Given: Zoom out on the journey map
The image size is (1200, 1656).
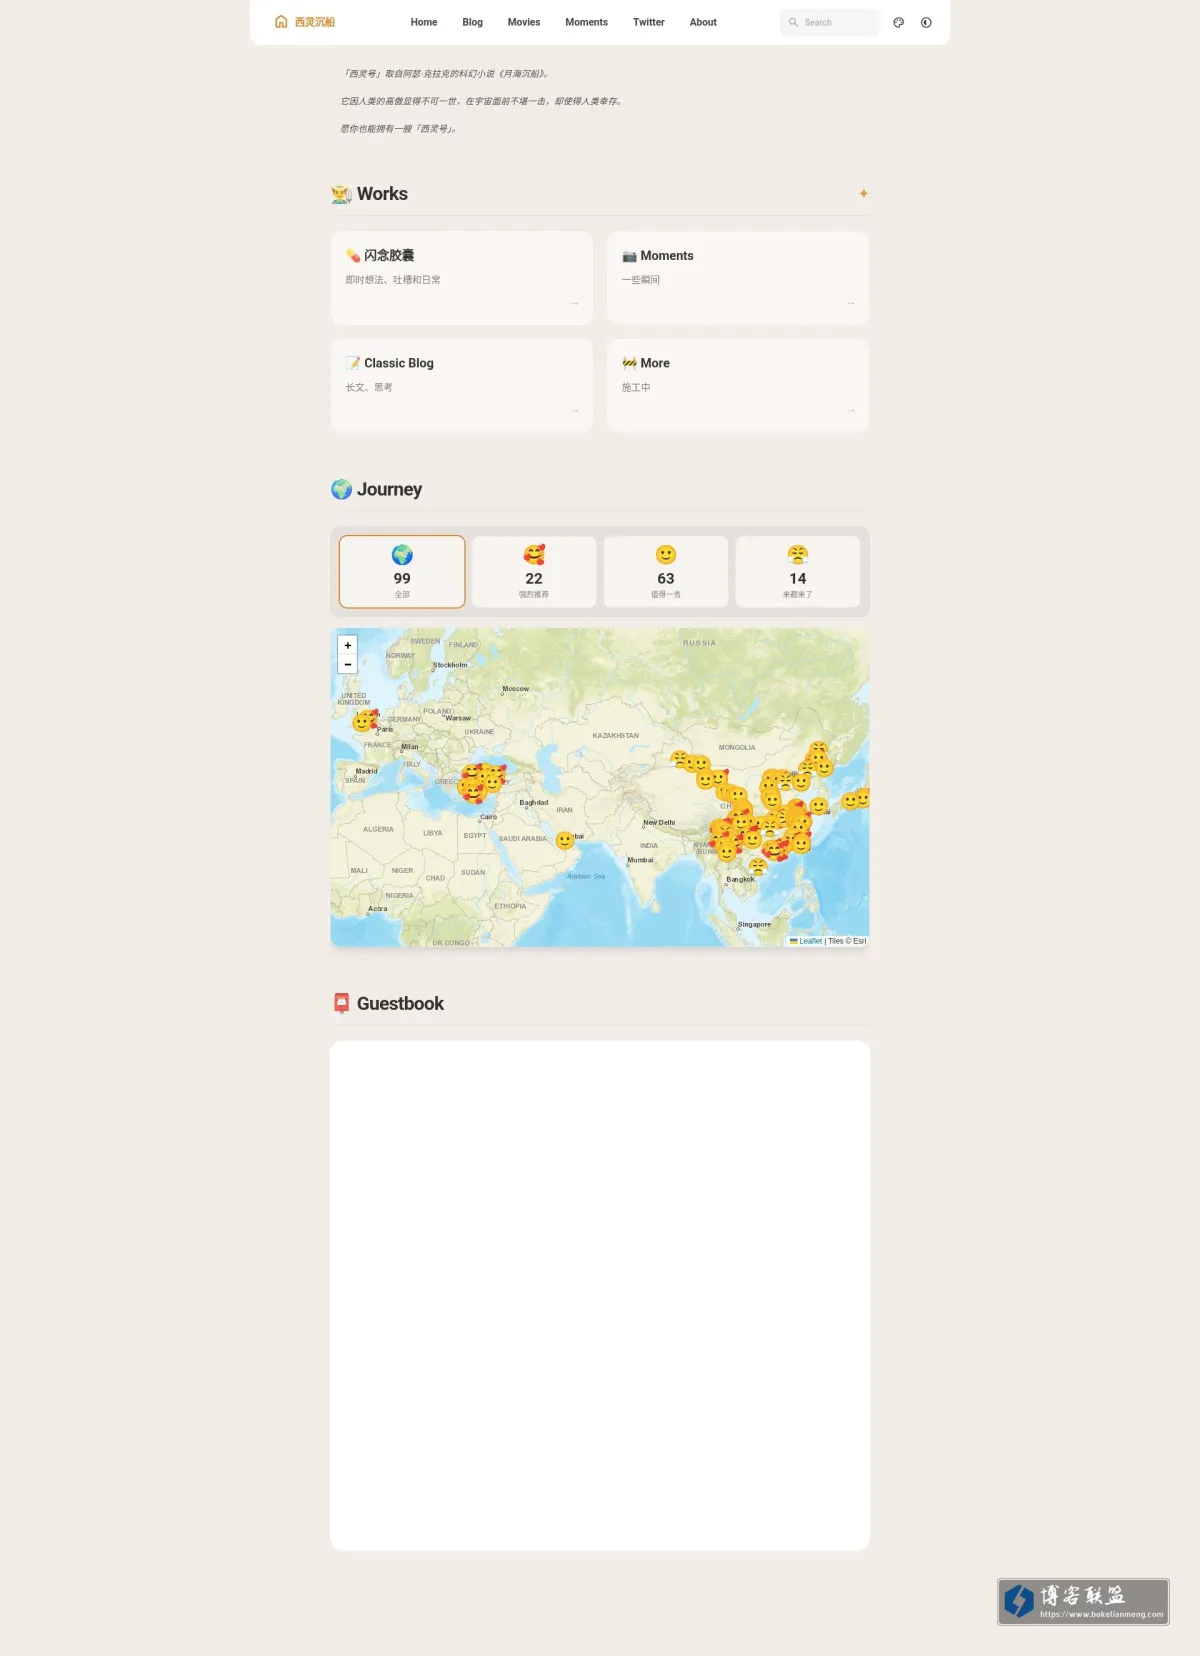Looking at the screenshot, I should (348, 664).
